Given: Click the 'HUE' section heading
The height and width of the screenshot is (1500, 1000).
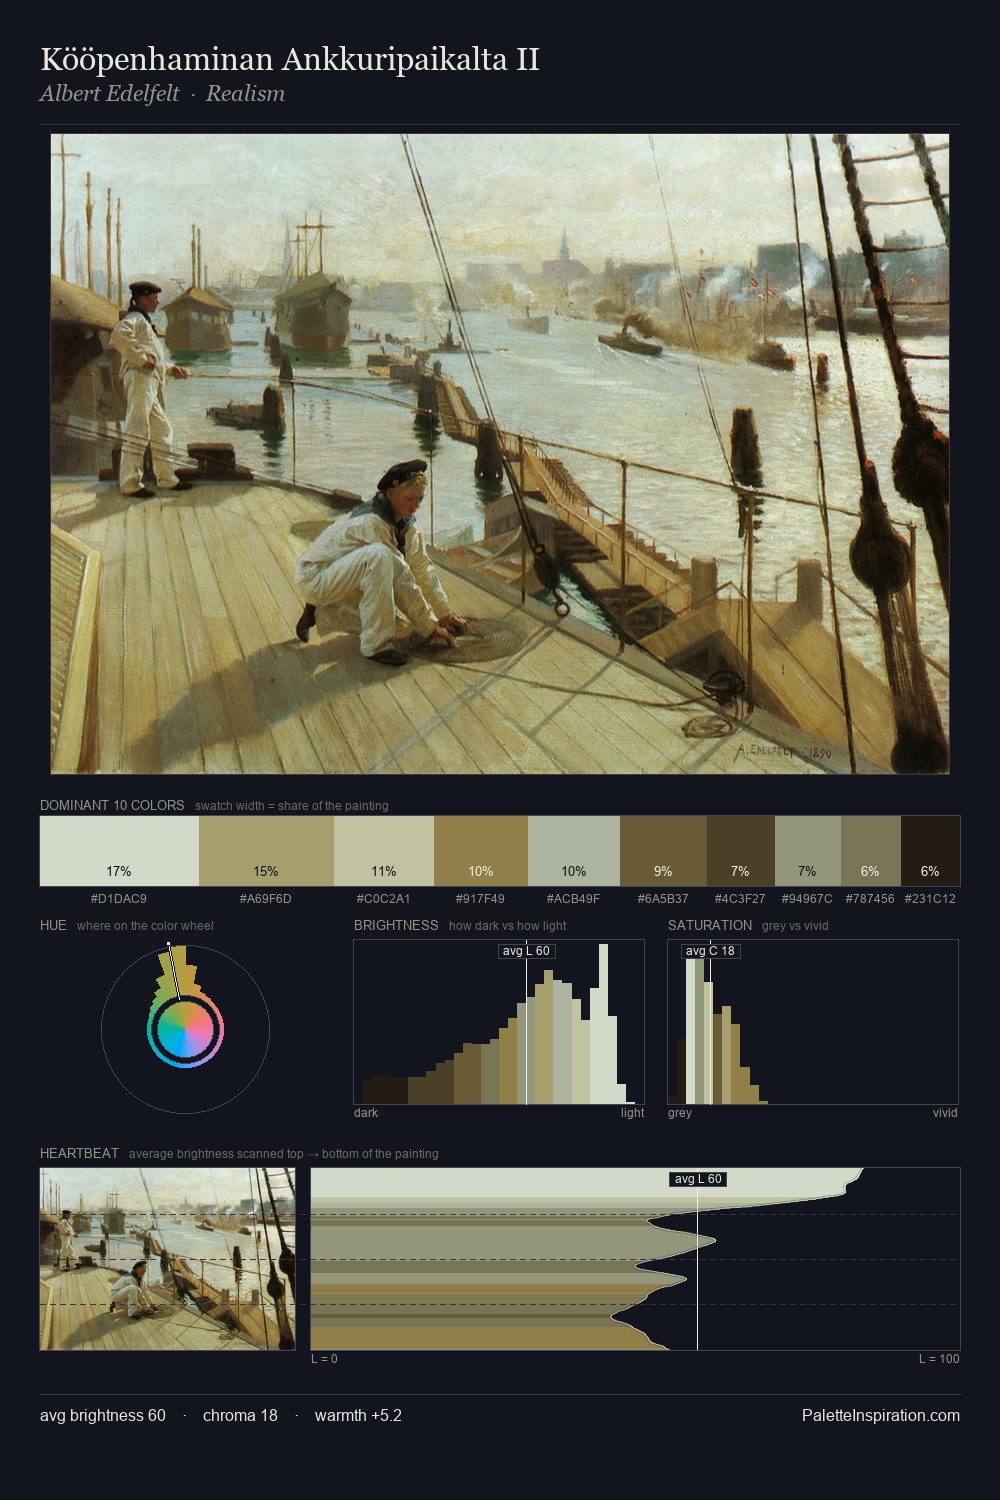Looking at the screenshot, I should (x=53, y=925).
